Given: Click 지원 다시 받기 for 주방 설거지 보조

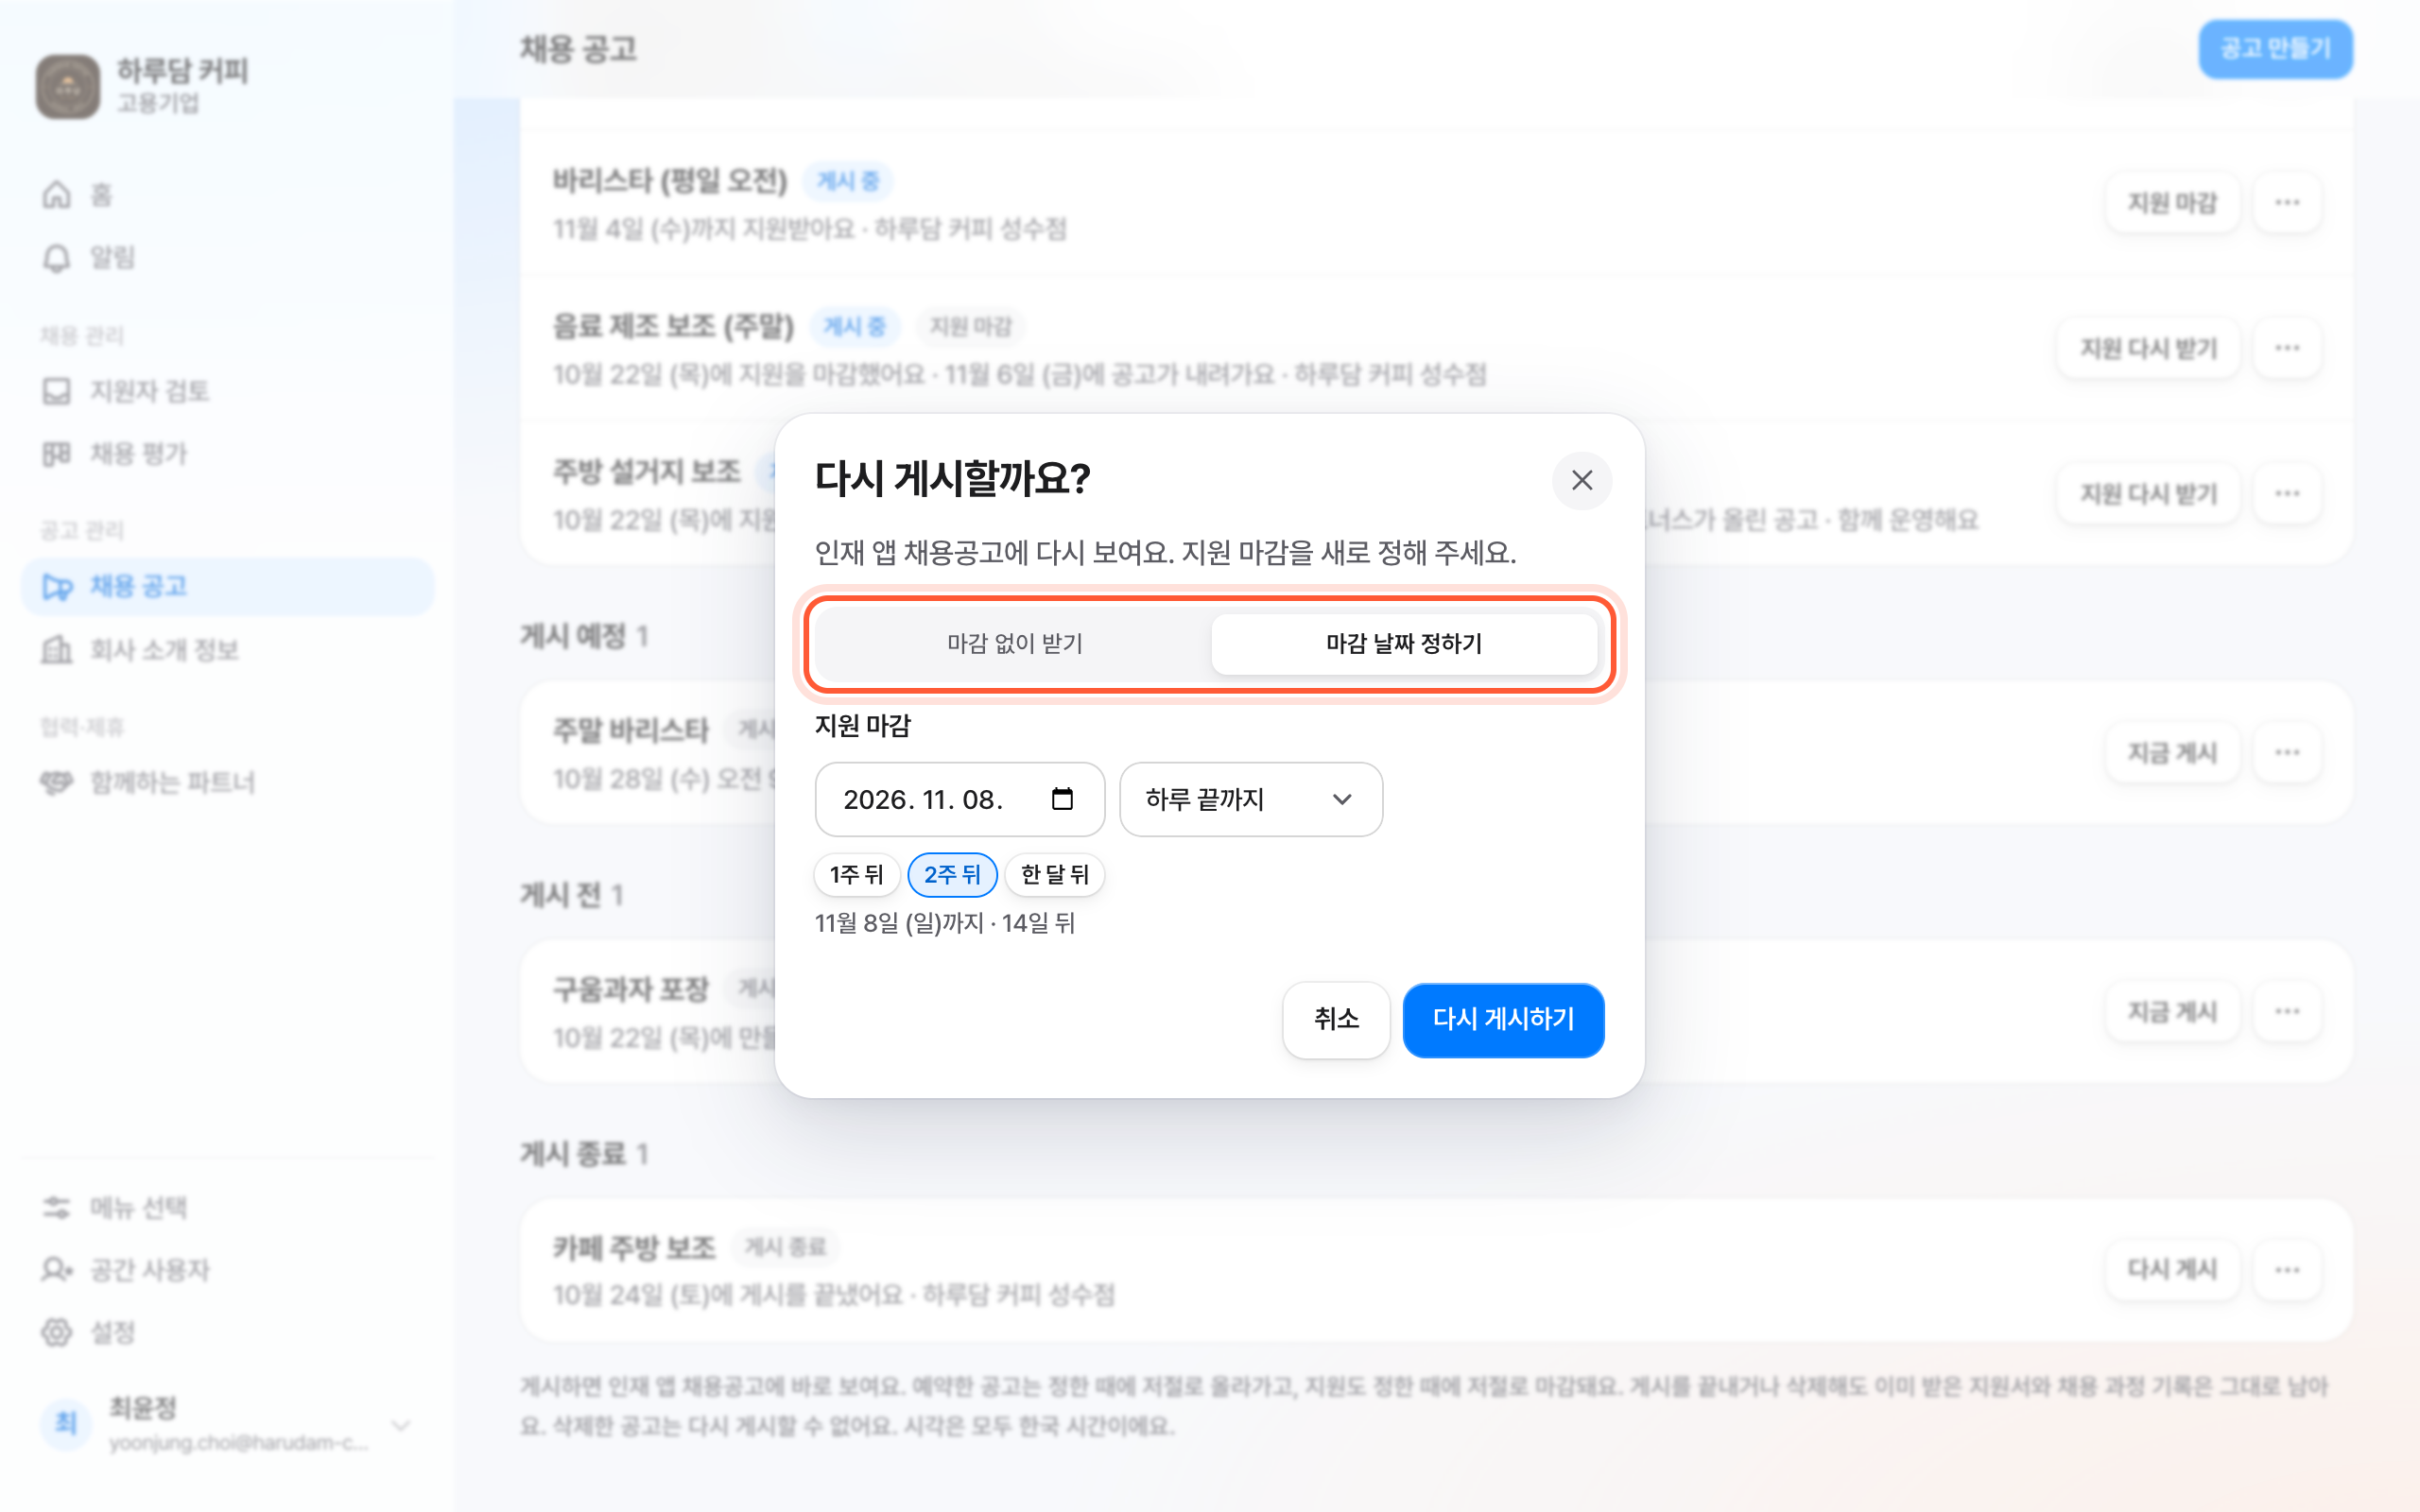Looking at the screenshot, I should click(2149, 493).
